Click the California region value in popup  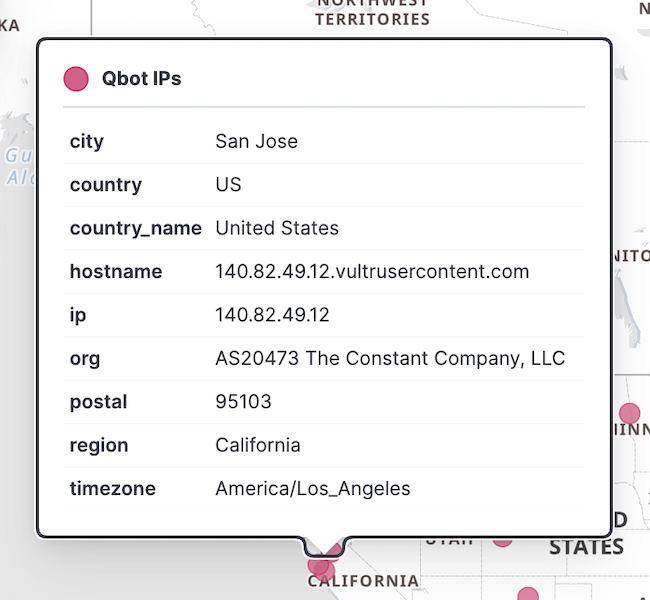(x=258, y=445)
